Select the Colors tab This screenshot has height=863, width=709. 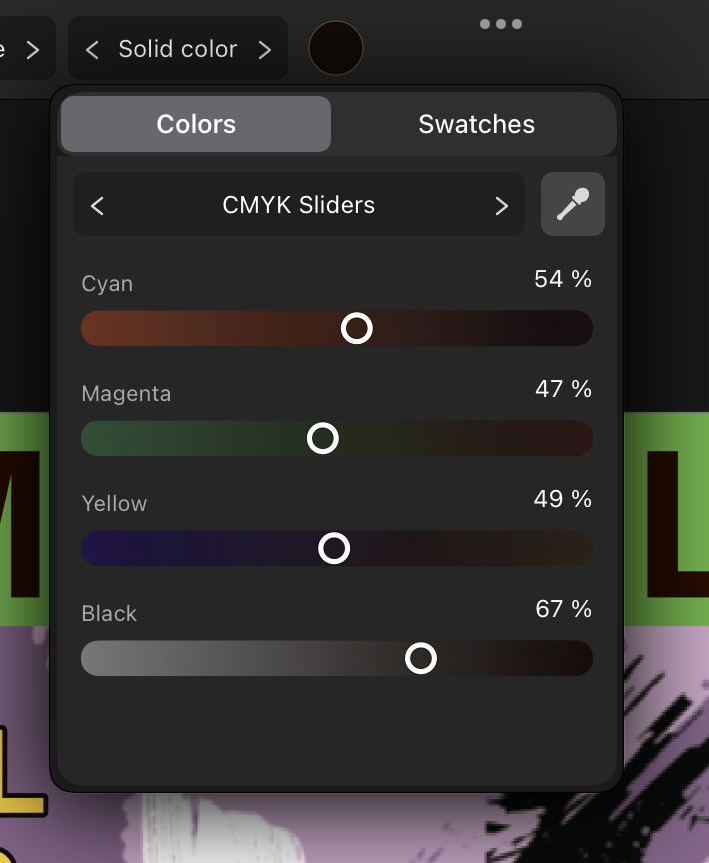click(x=195, y=124)
